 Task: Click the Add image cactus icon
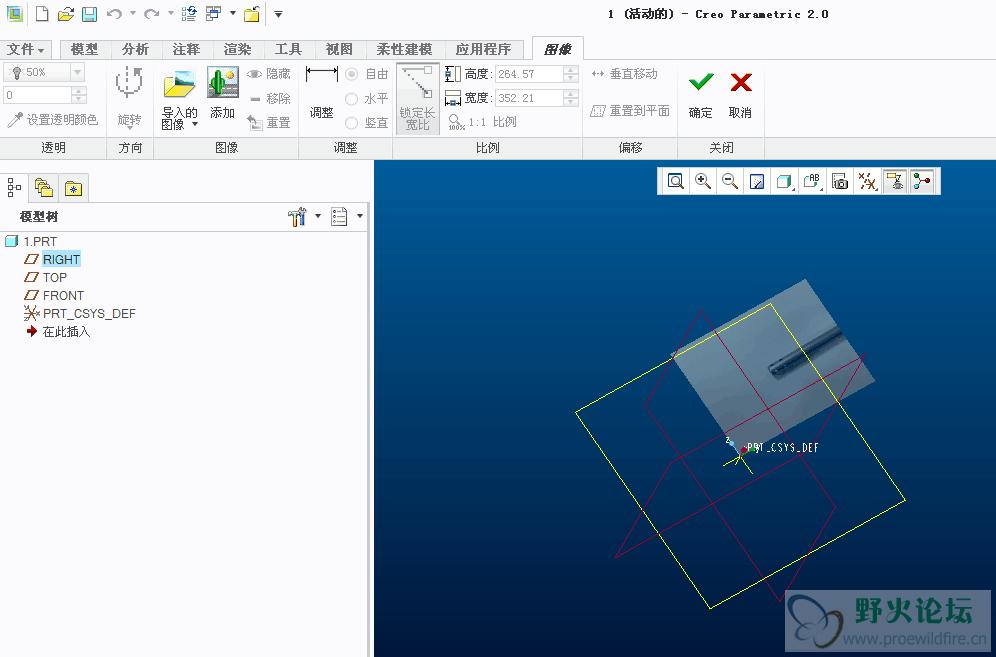[x=223, y=82]
